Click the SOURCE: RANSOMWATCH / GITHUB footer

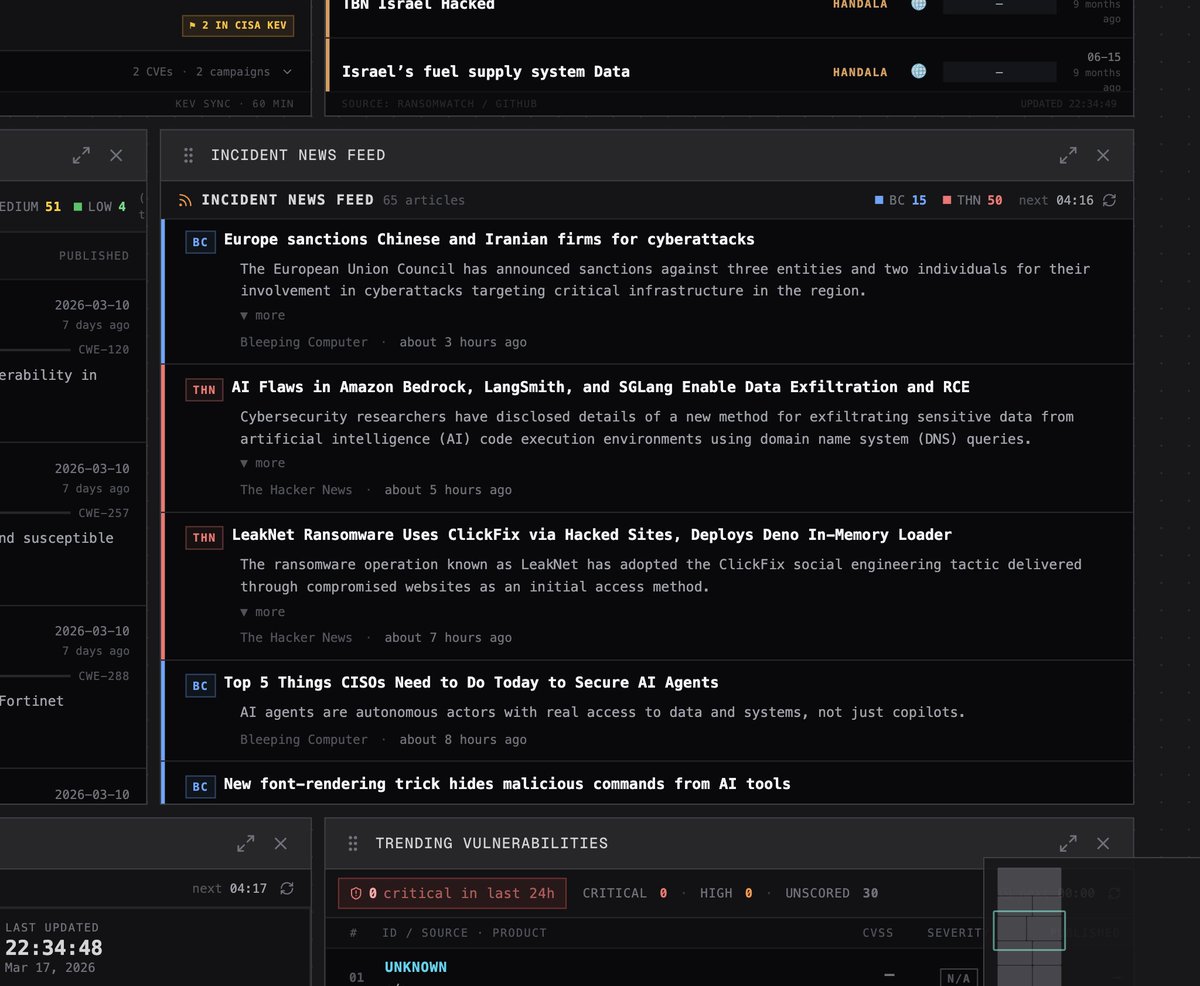[x=439, y=104]
